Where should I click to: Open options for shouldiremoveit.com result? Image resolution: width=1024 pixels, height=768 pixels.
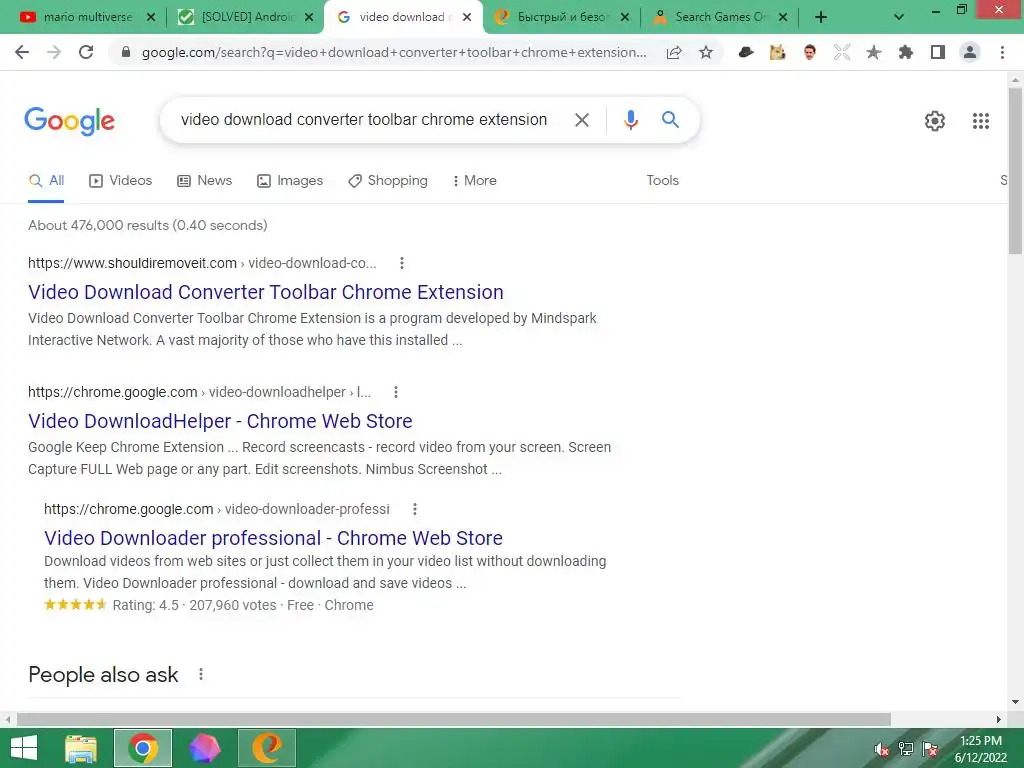pyautogui.click(x=402, y=263)
